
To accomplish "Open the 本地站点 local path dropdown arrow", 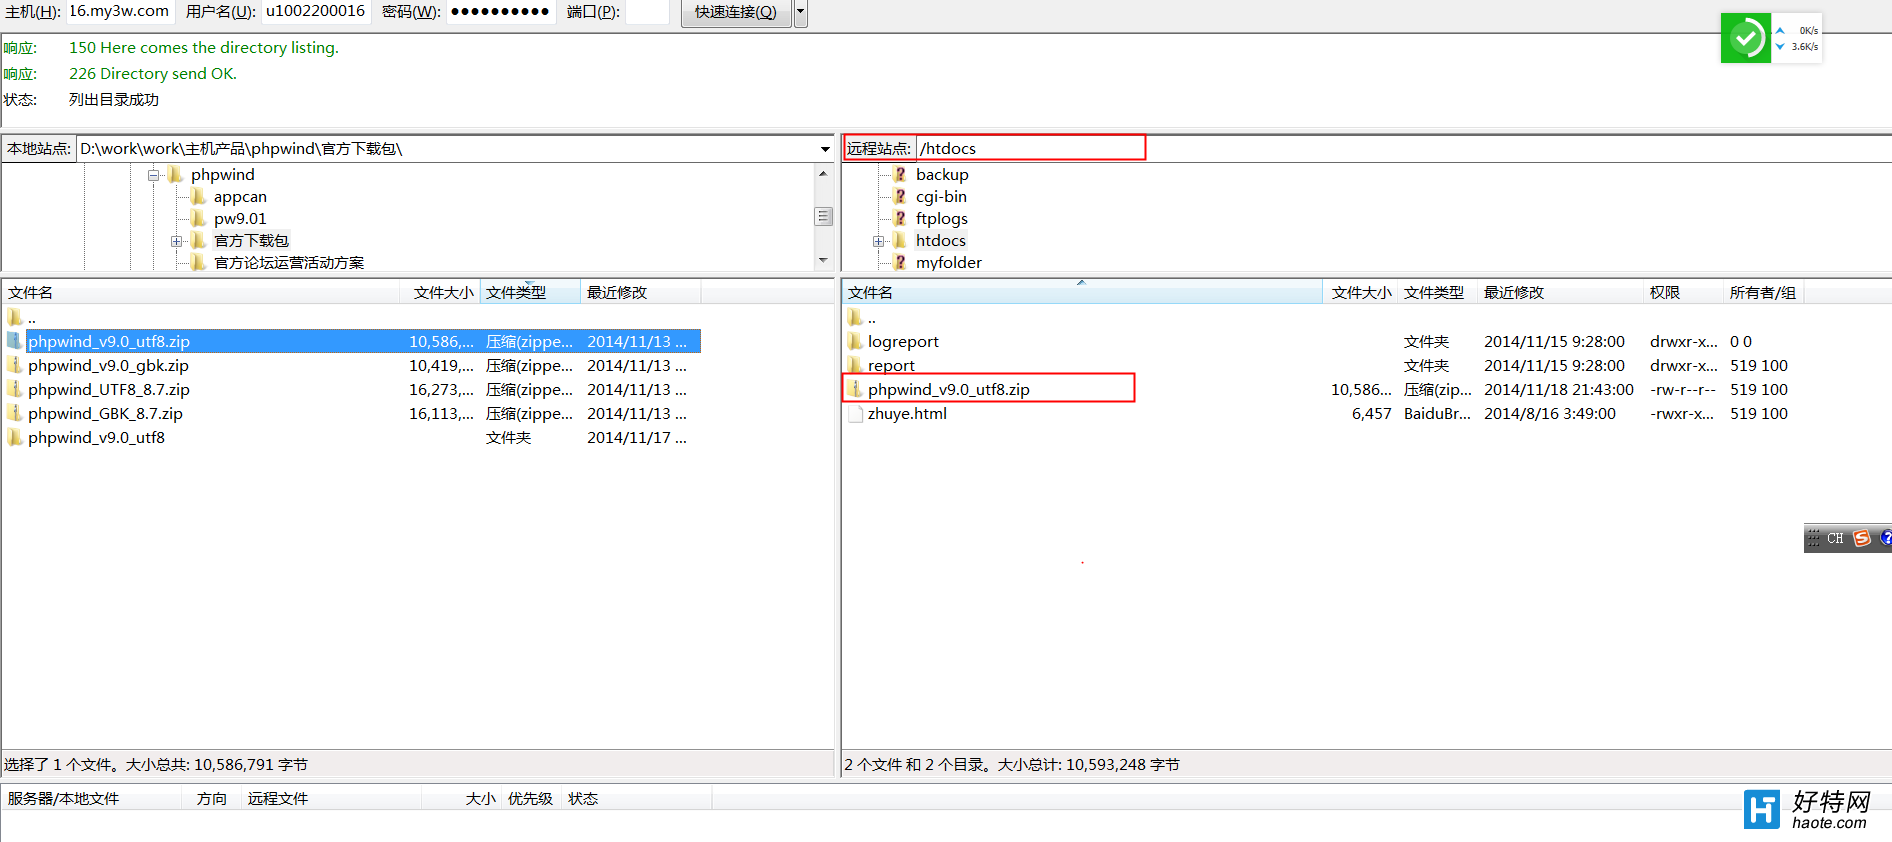I will click(x=825, y=149).
